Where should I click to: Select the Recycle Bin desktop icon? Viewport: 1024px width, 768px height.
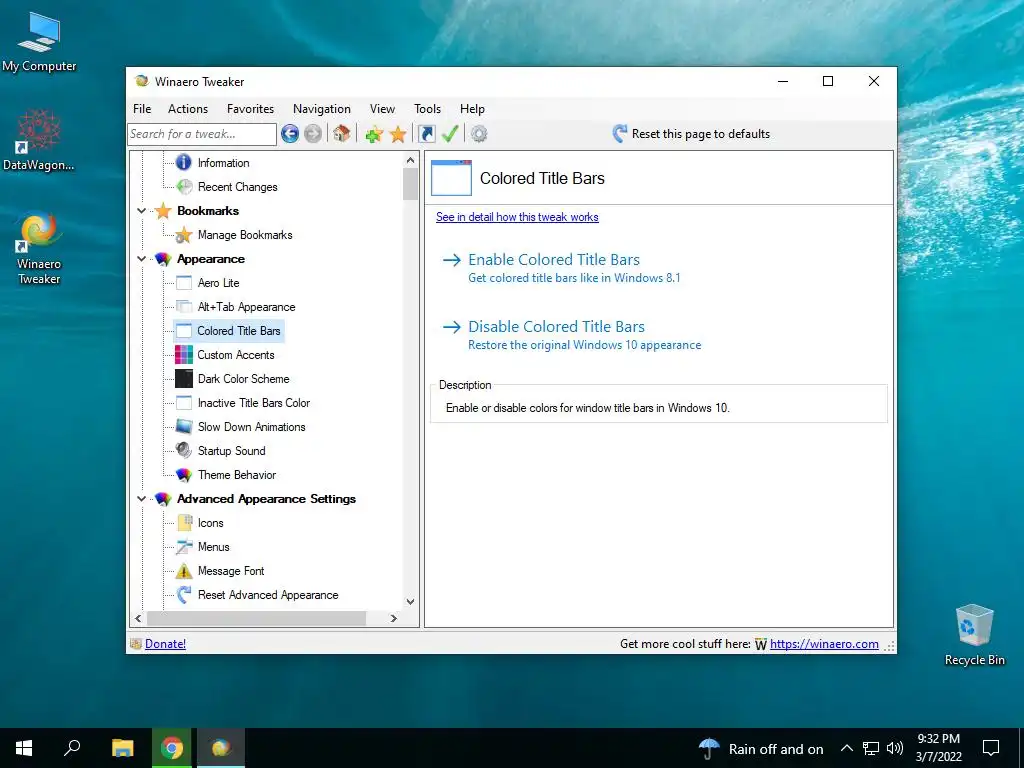(974, 635)
